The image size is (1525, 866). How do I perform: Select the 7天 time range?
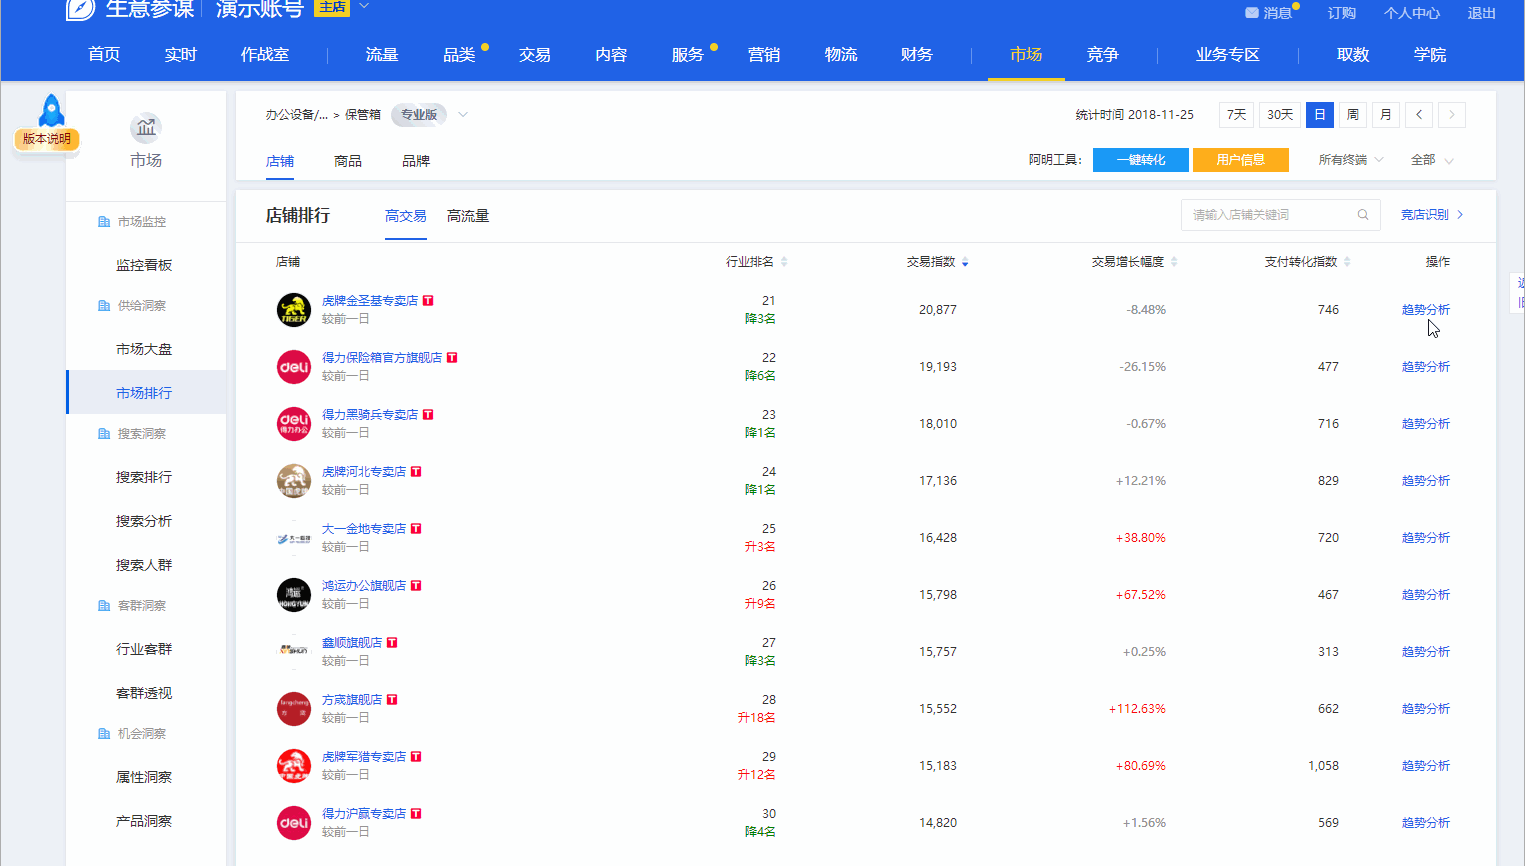click(x=1237, y=115)
